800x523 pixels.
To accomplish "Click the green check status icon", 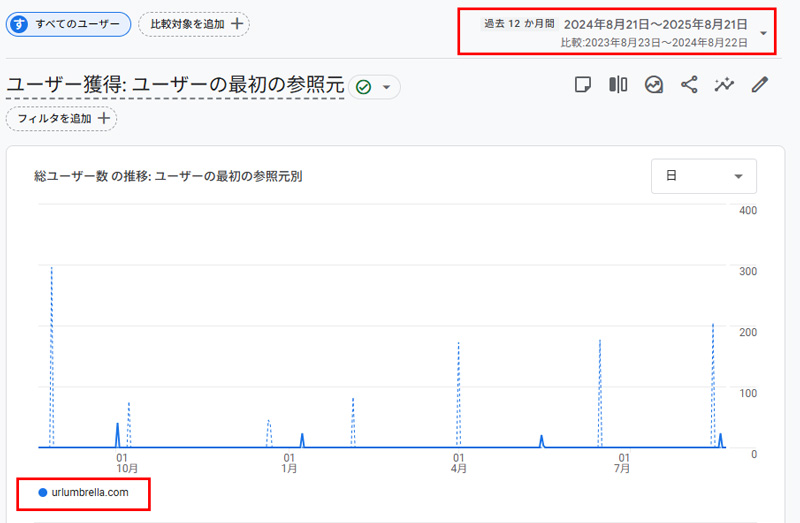I will click(x=364, y=87).
